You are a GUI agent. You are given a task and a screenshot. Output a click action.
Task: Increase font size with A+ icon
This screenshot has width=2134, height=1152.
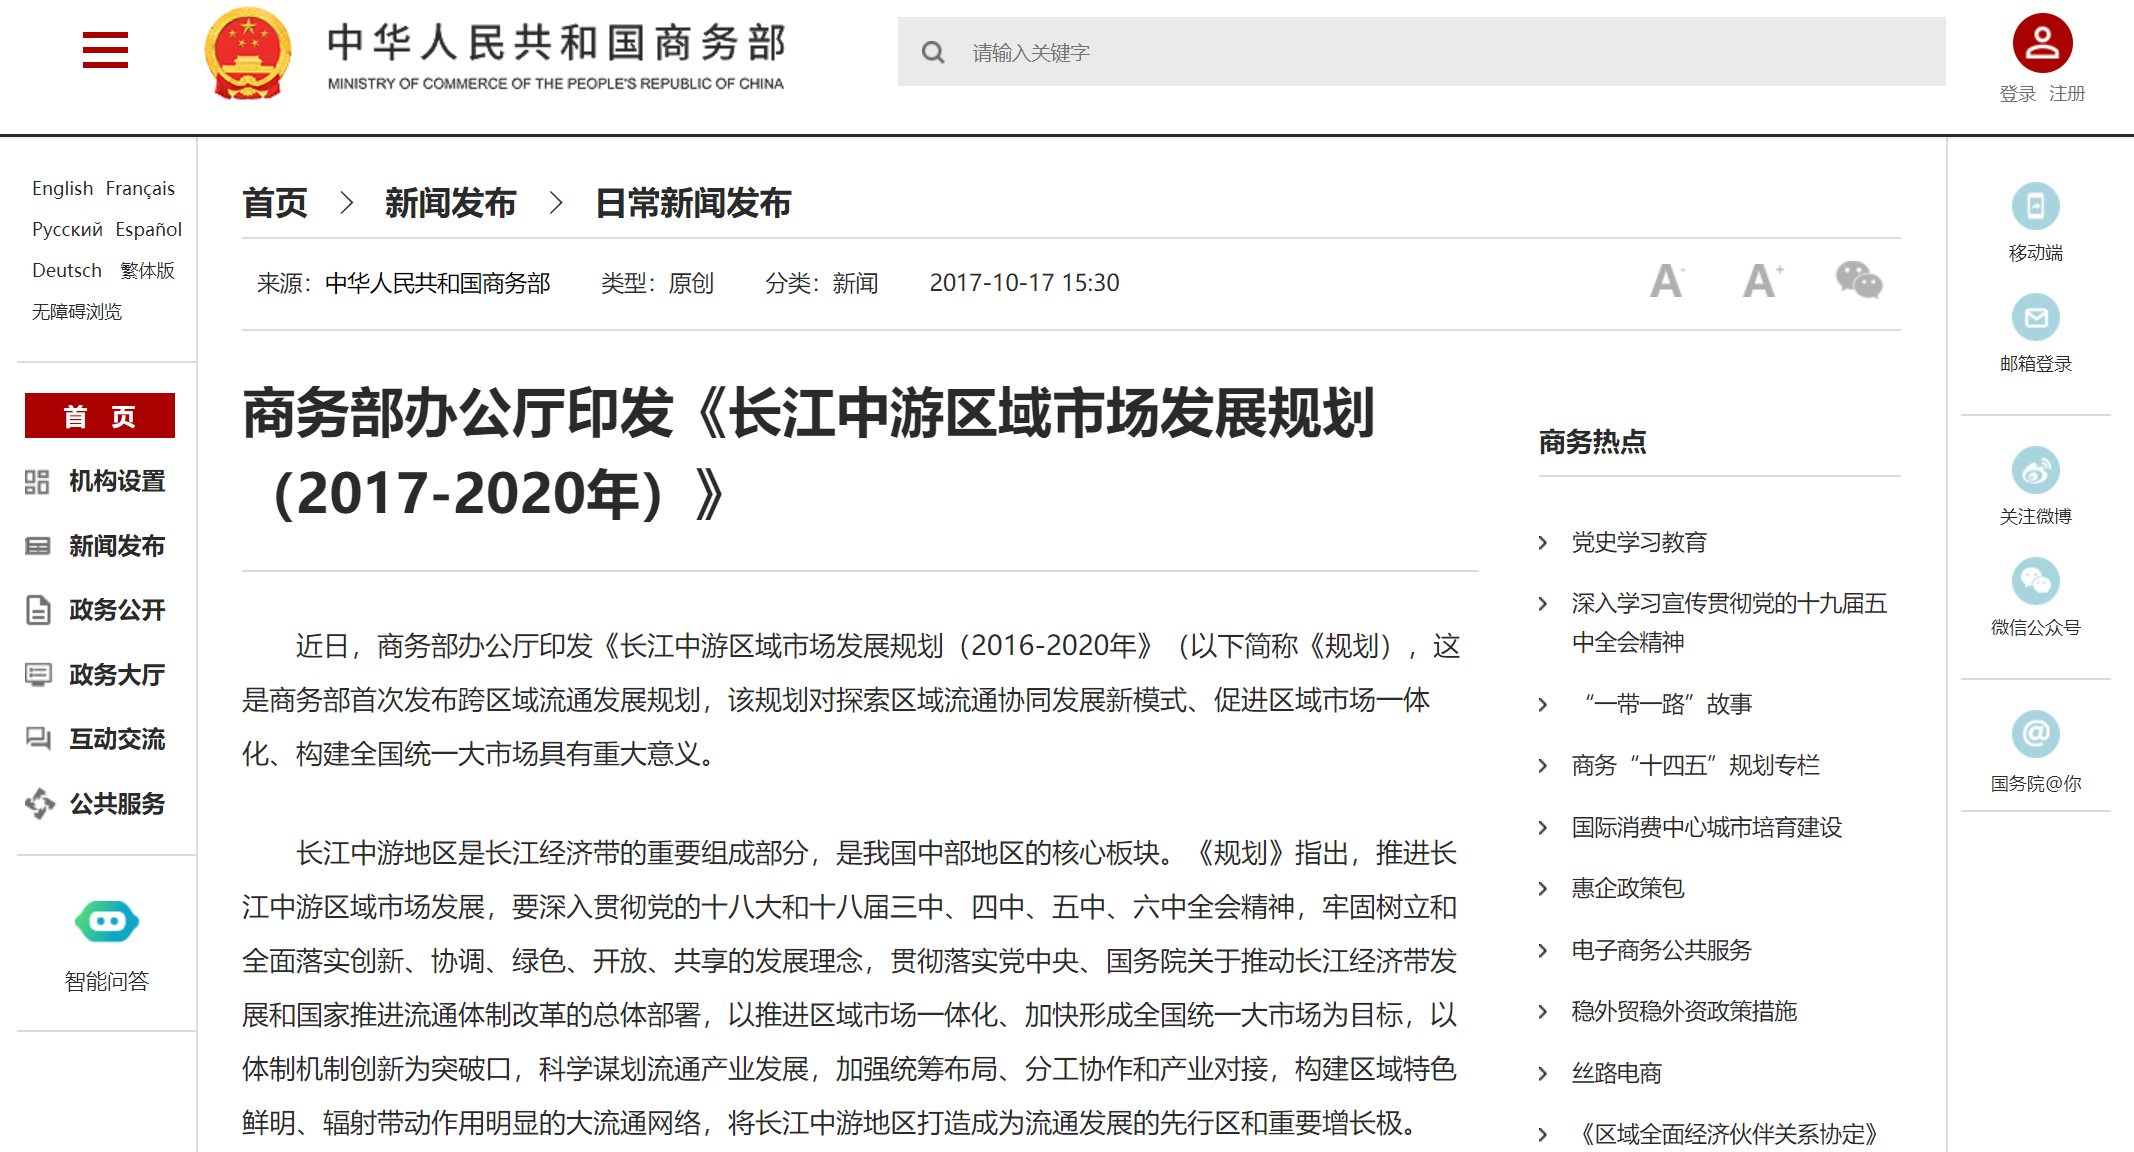point(1761,281)
